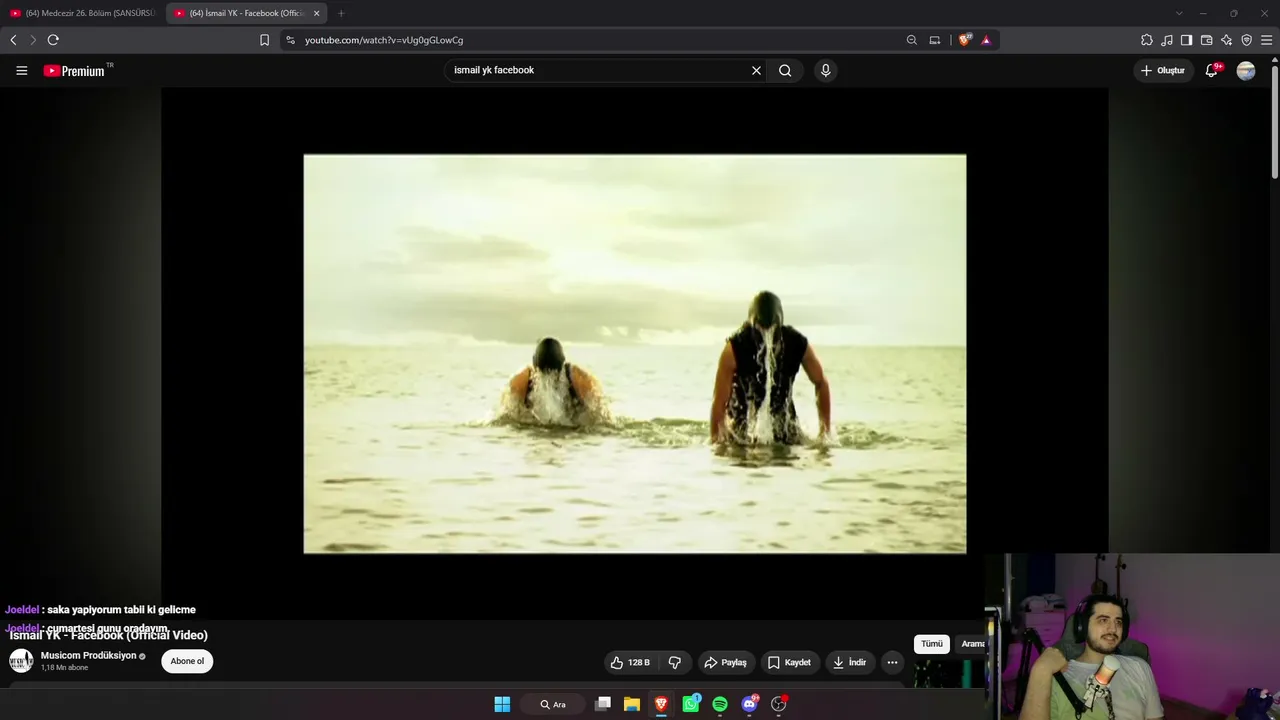Open OBS Studio from the taskbar
This screenshot has height=720, width=1280.
pos(779,704)
